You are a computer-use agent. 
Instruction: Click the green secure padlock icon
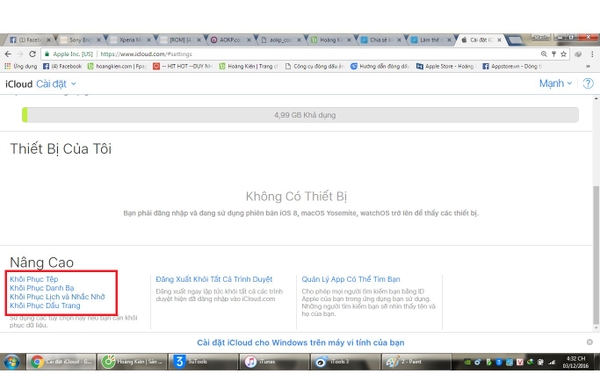point(47,54)
